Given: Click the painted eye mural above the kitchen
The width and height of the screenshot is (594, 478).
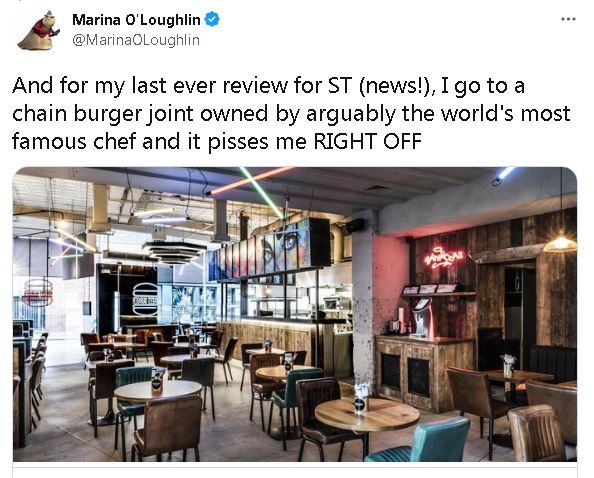Looking at the screenshot, I should (x=288, y=243).
